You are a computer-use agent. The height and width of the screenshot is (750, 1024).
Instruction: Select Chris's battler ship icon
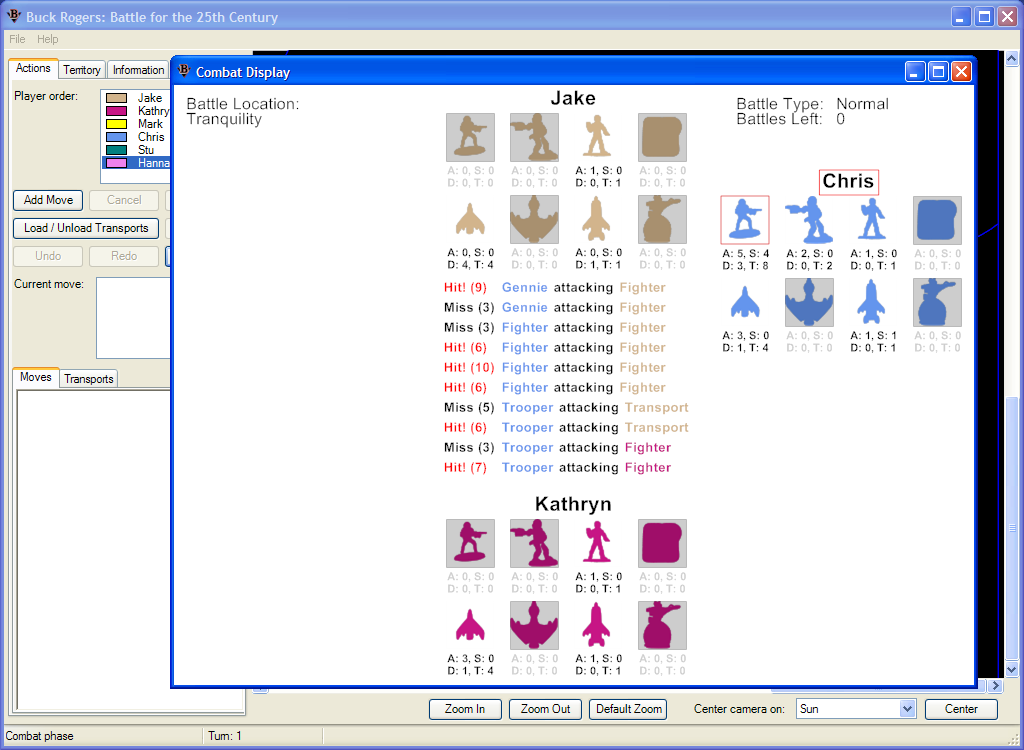[x=809, y=302]
